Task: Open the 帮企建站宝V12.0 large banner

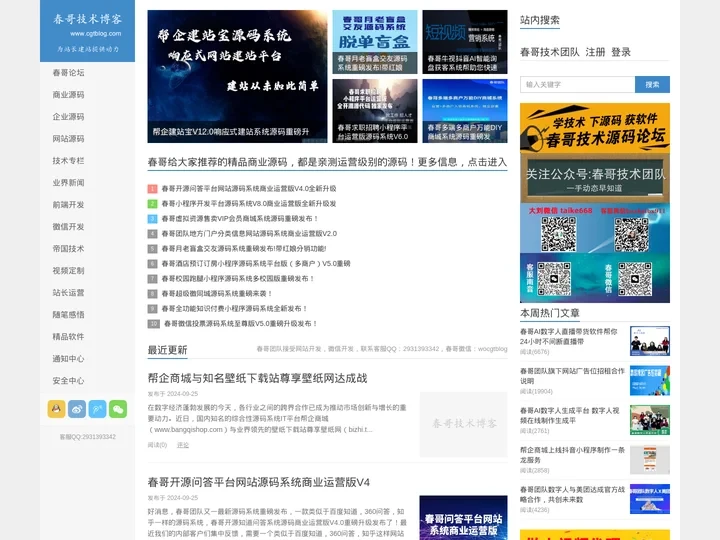Action: coord(237,76)
